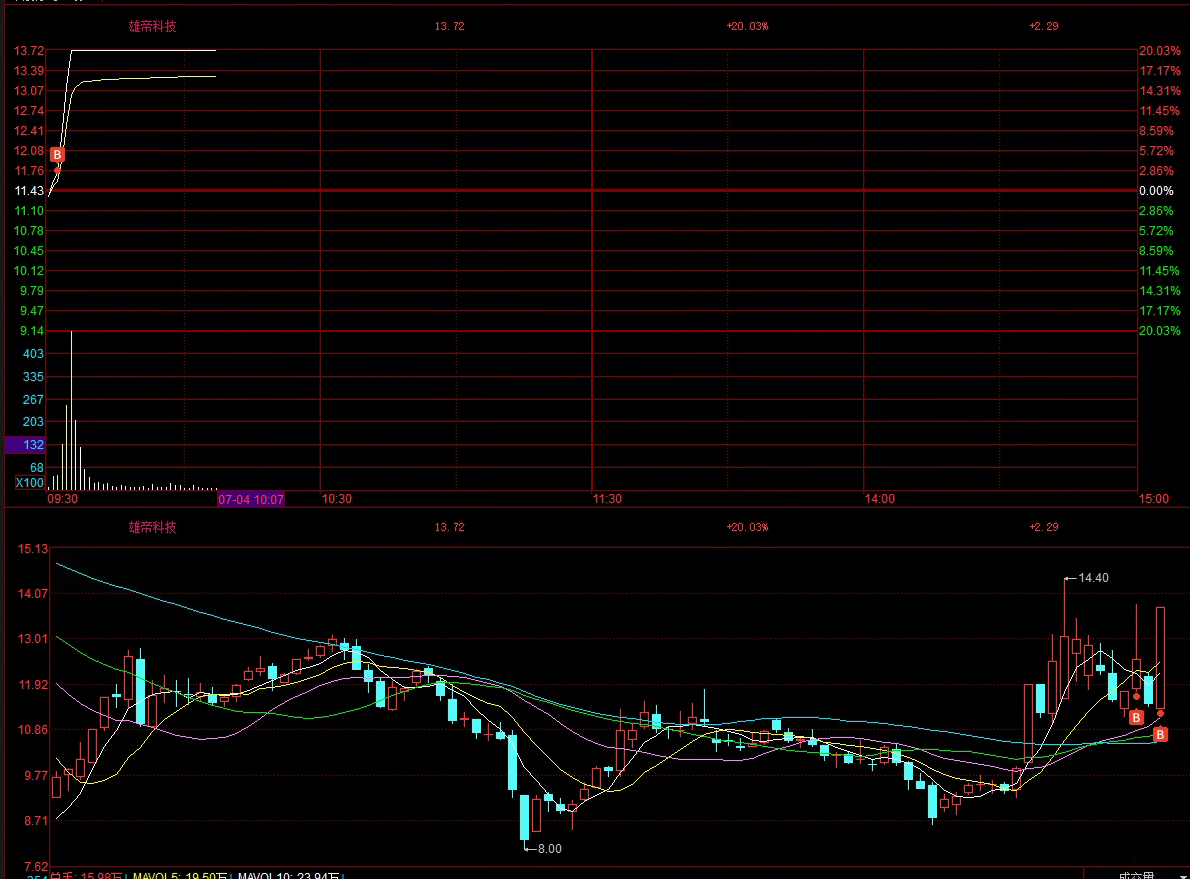The image size is (1190, 879).
Task: Click the red 20.03% limit-up percentage label
Action: coord(1160,51)
